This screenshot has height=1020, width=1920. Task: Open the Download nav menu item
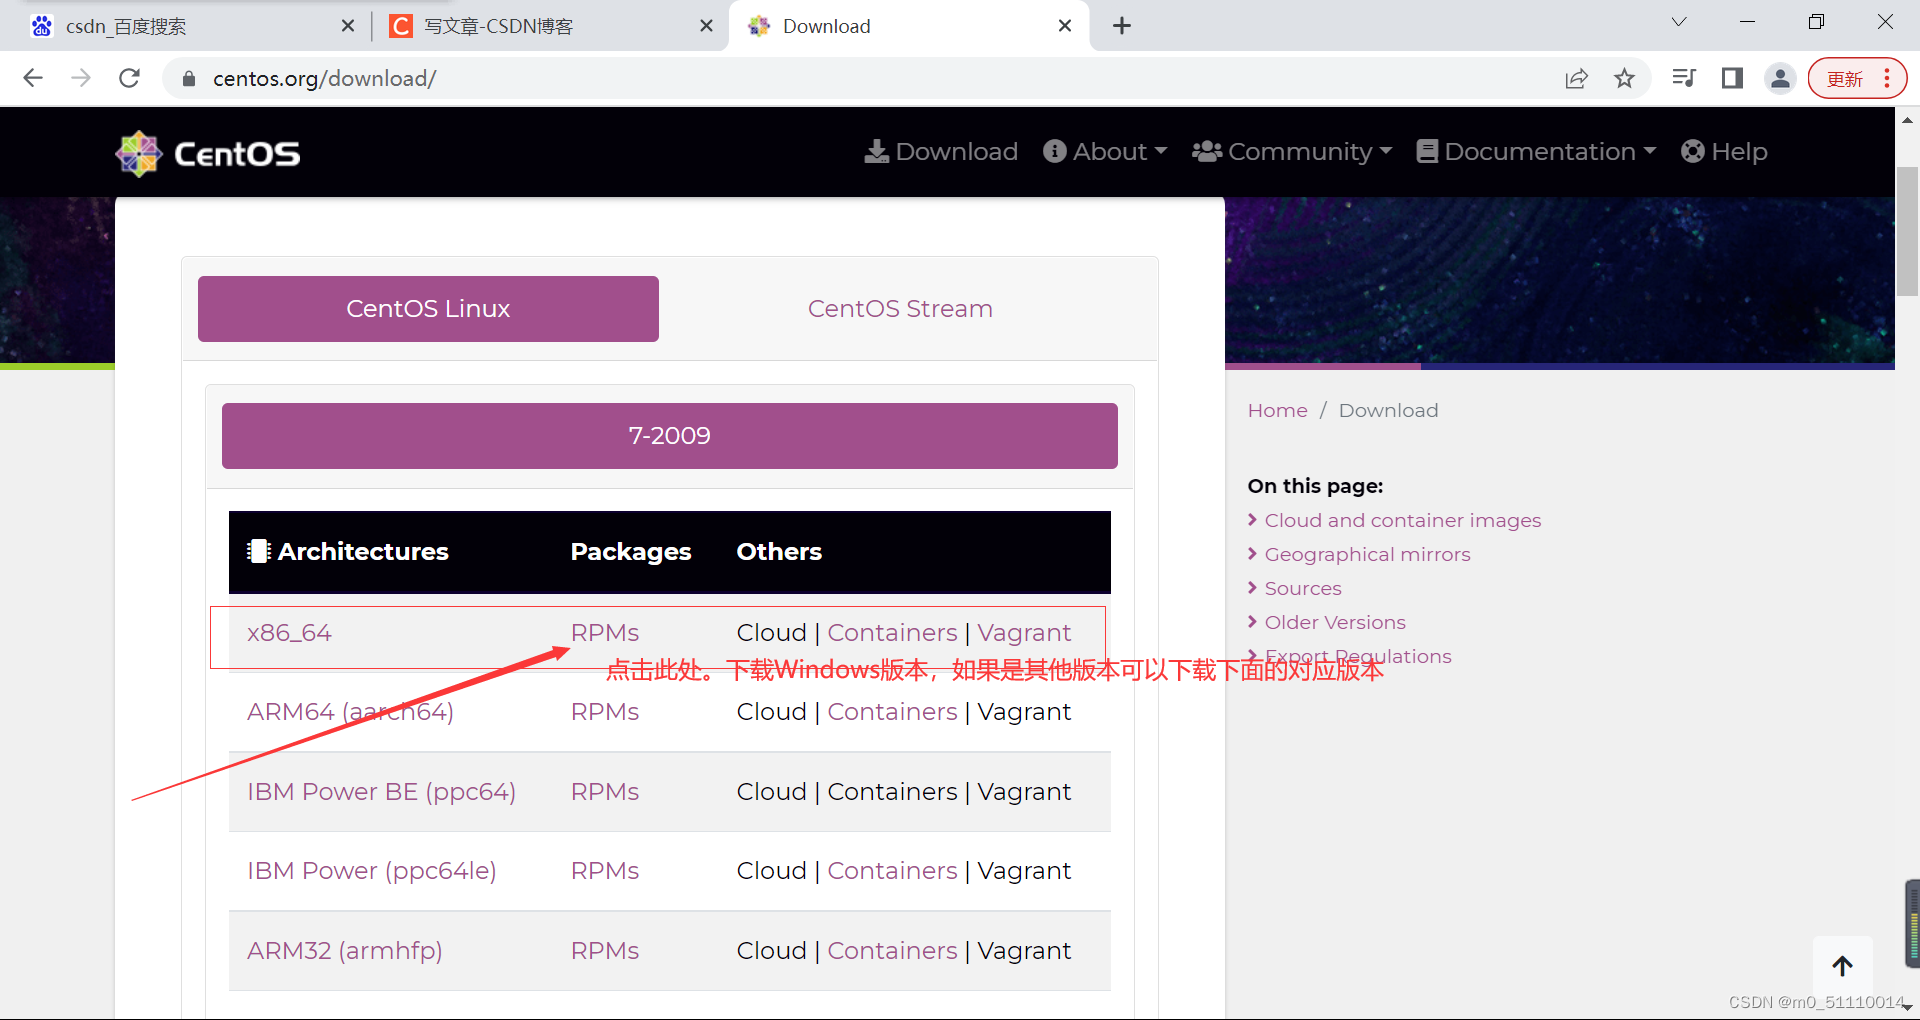click(x=941, y=152)
